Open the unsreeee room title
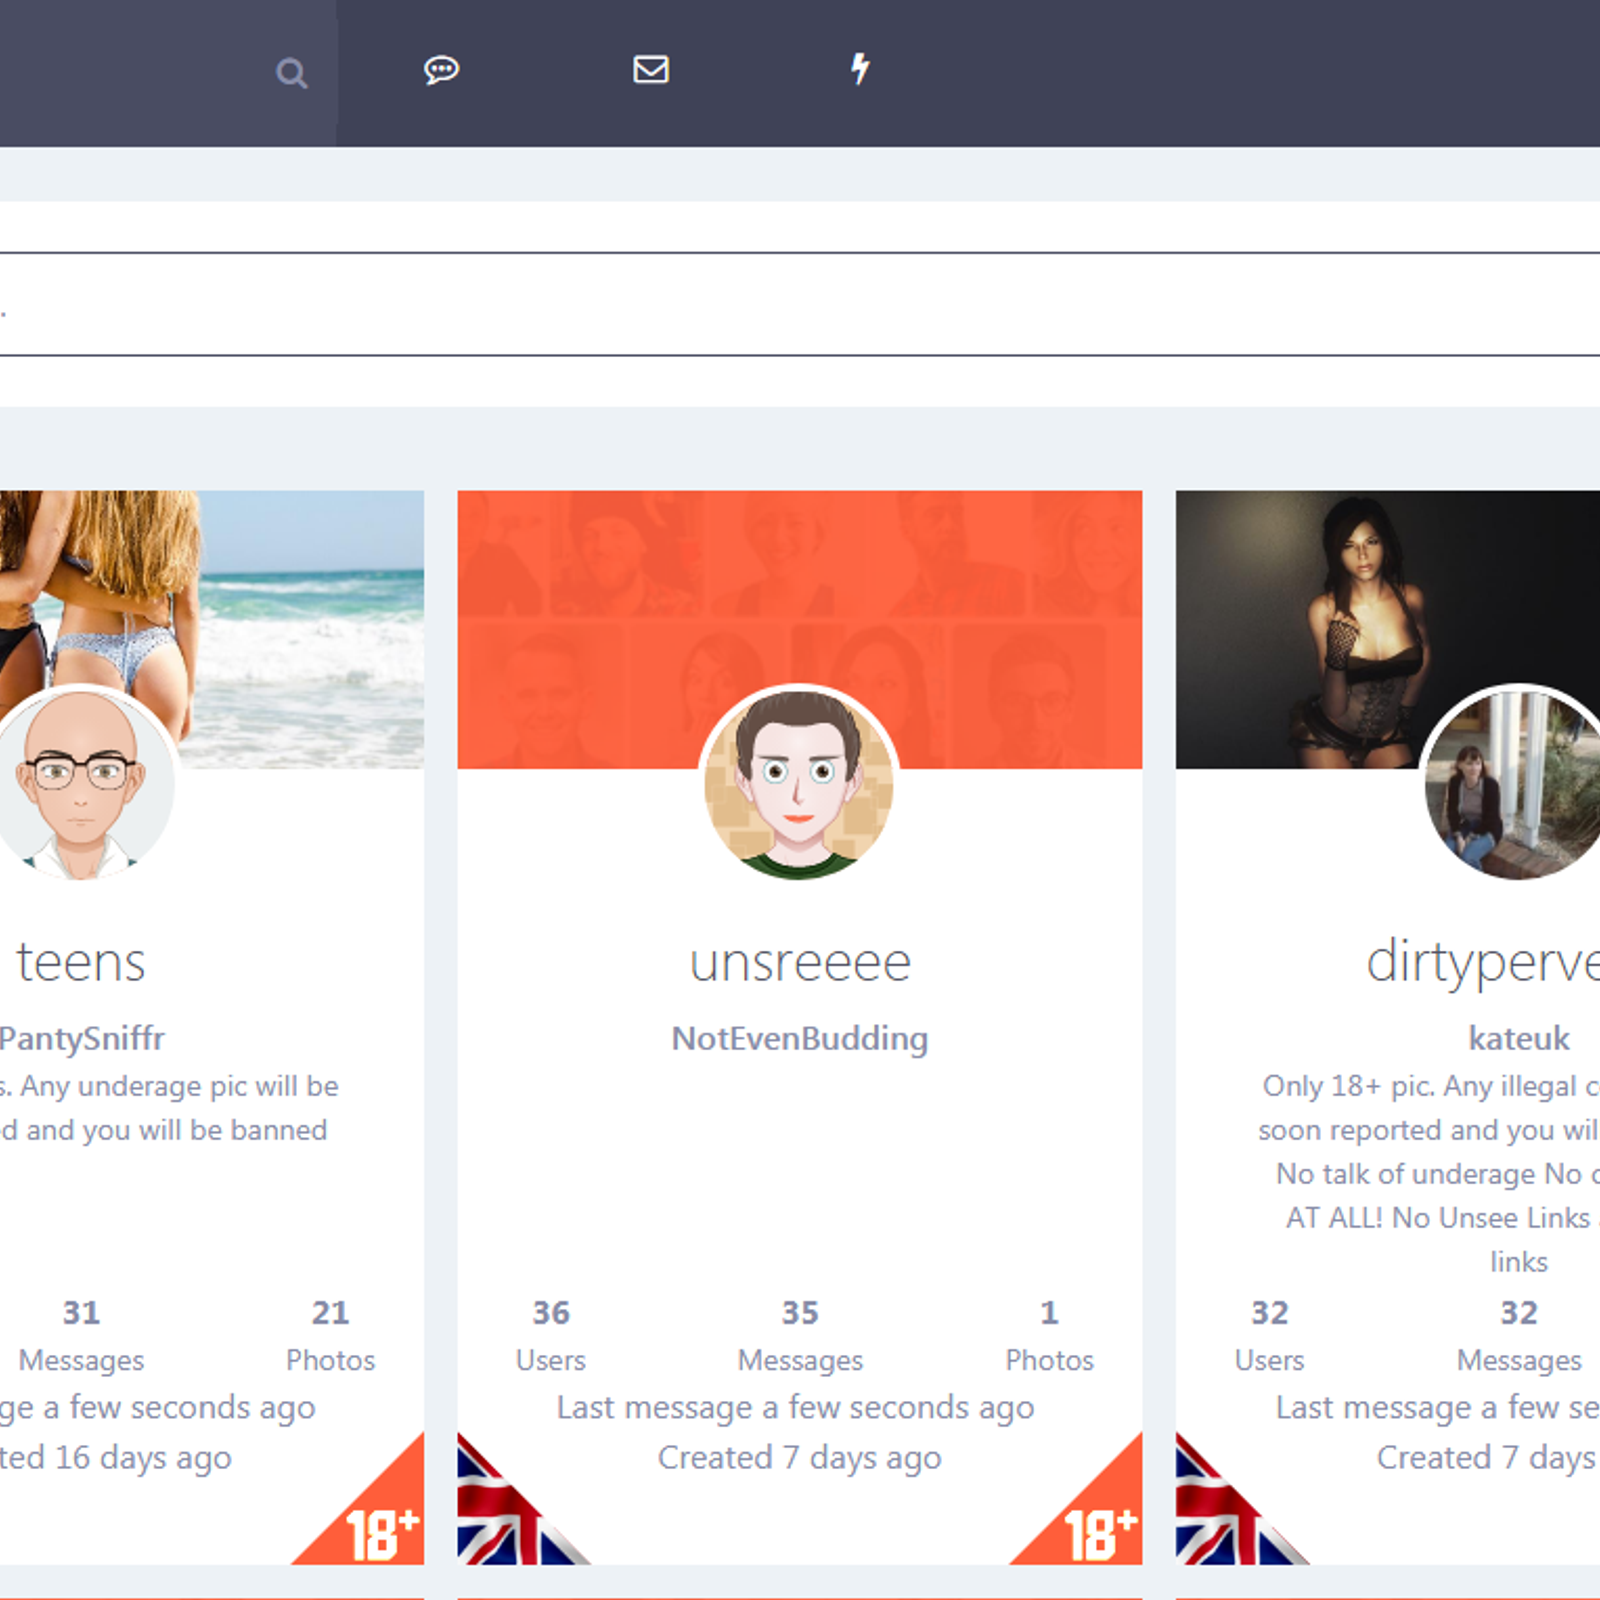This screenshot has width=1600, height=1600. coord(800,962)
